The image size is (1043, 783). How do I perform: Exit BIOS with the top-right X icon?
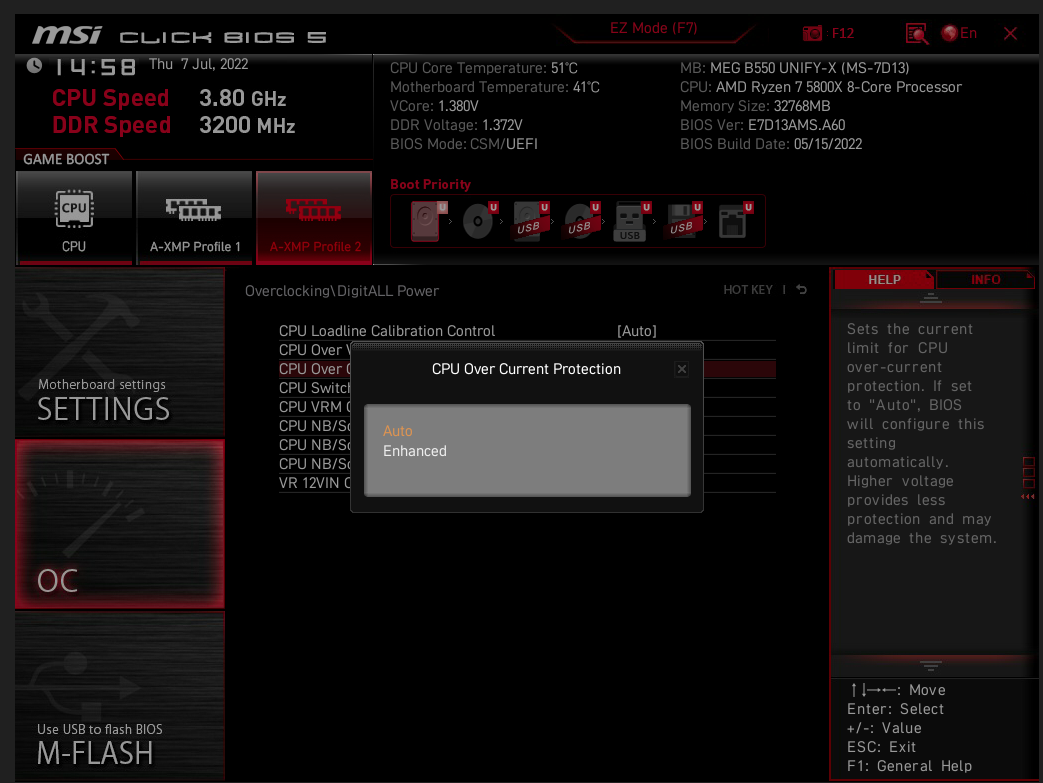1010,33
